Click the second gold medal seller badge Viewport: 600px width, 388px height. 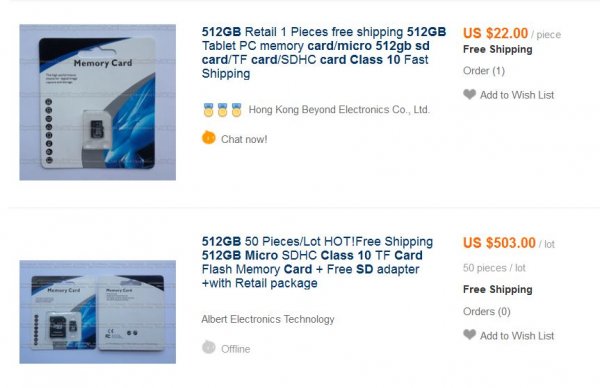coord(222,110)
